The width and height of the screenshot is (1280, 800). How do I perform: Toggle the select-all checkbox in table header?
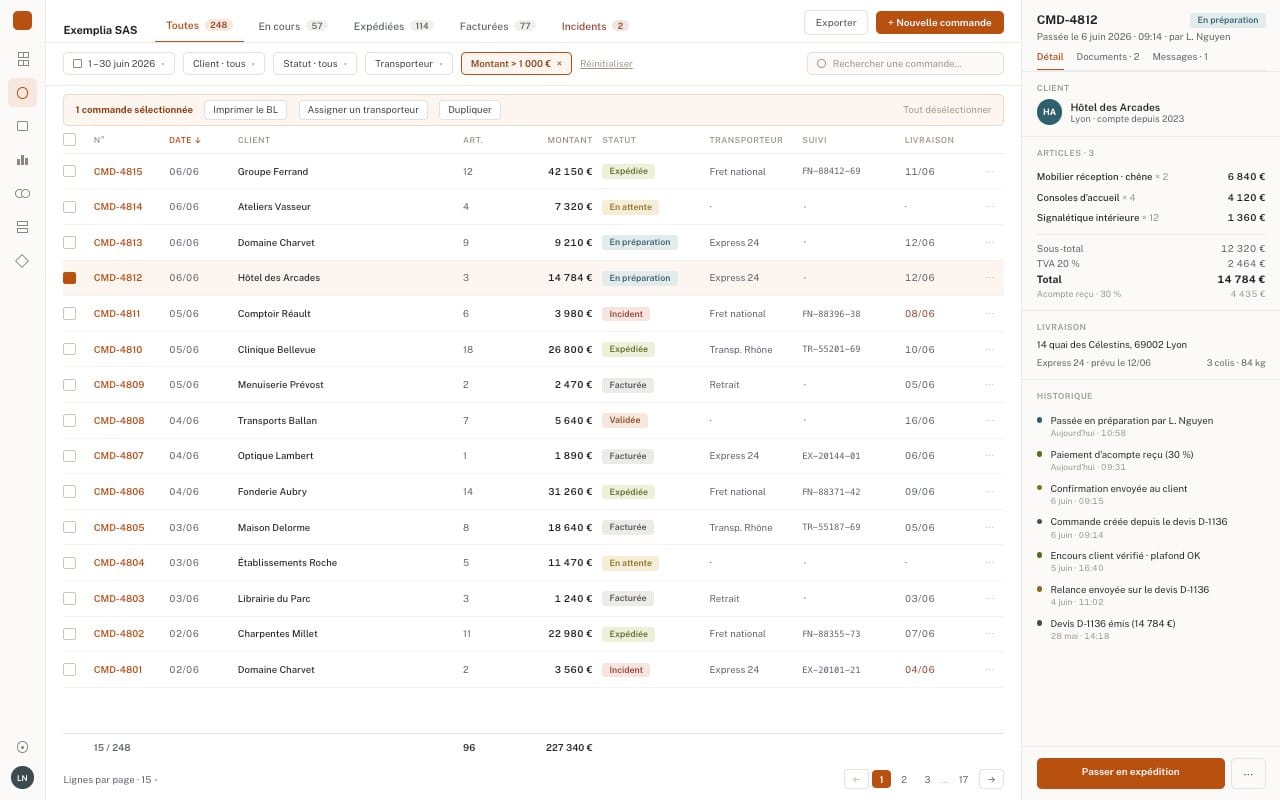pyautogui.click(x=69, y=140)
